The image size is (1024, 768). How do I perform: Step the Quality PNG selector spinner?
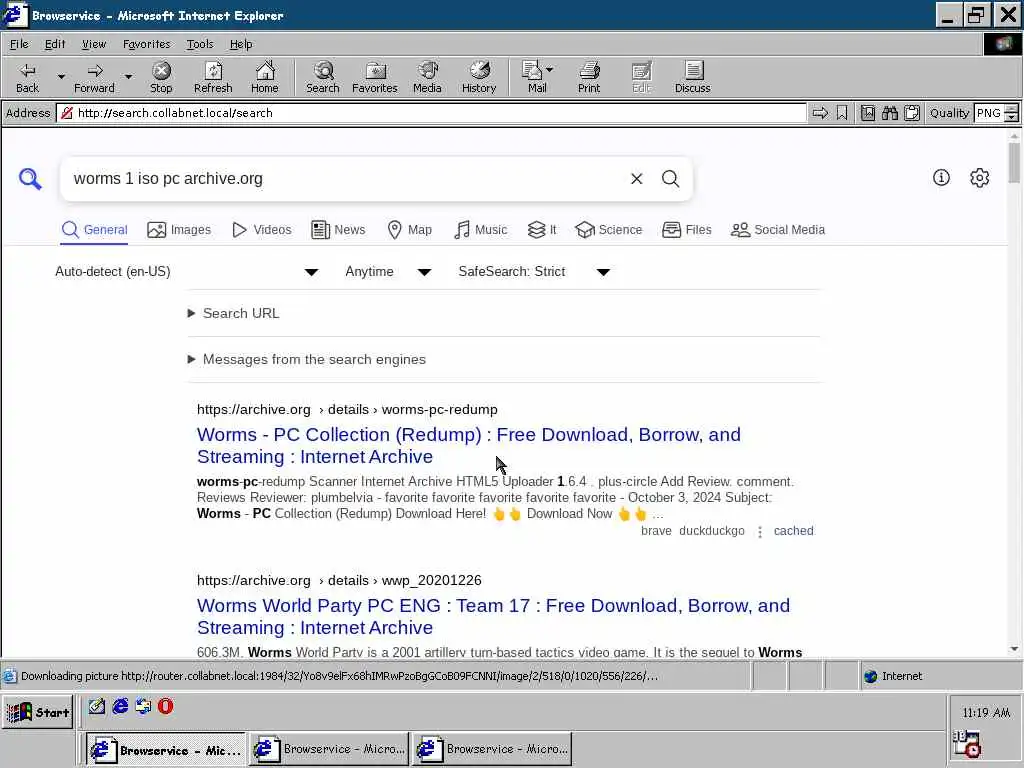(1011, 113)
